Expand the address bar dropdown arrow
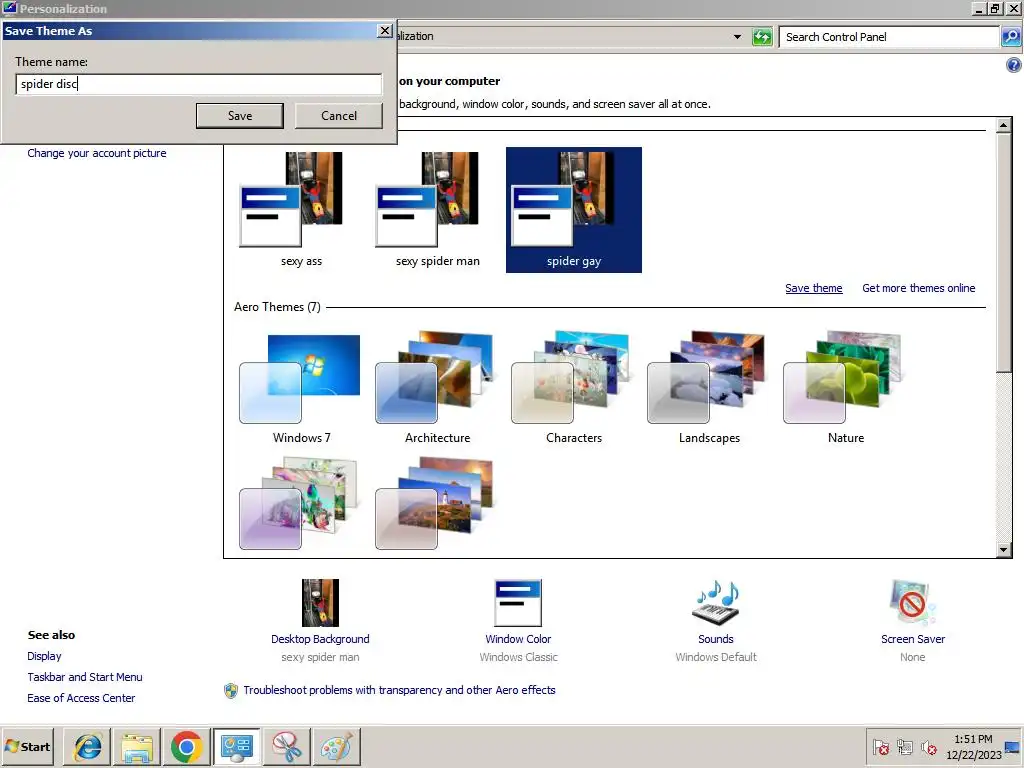Screen dimensions: 1024x768 (x=737, y=37)
